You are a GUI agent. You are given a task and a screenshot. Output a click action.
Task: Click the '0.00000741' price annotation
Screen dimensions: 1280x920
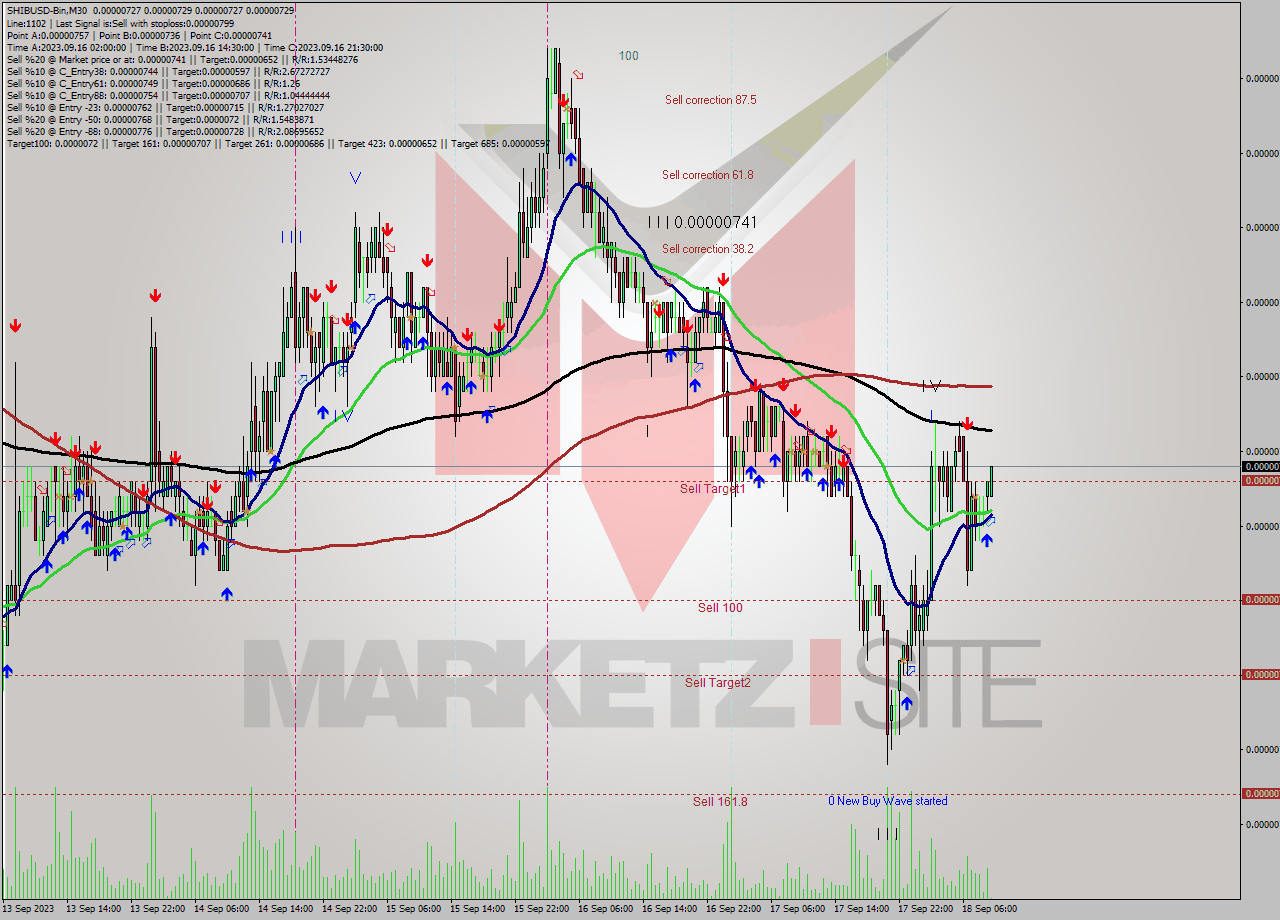click(x=715, y=223)
